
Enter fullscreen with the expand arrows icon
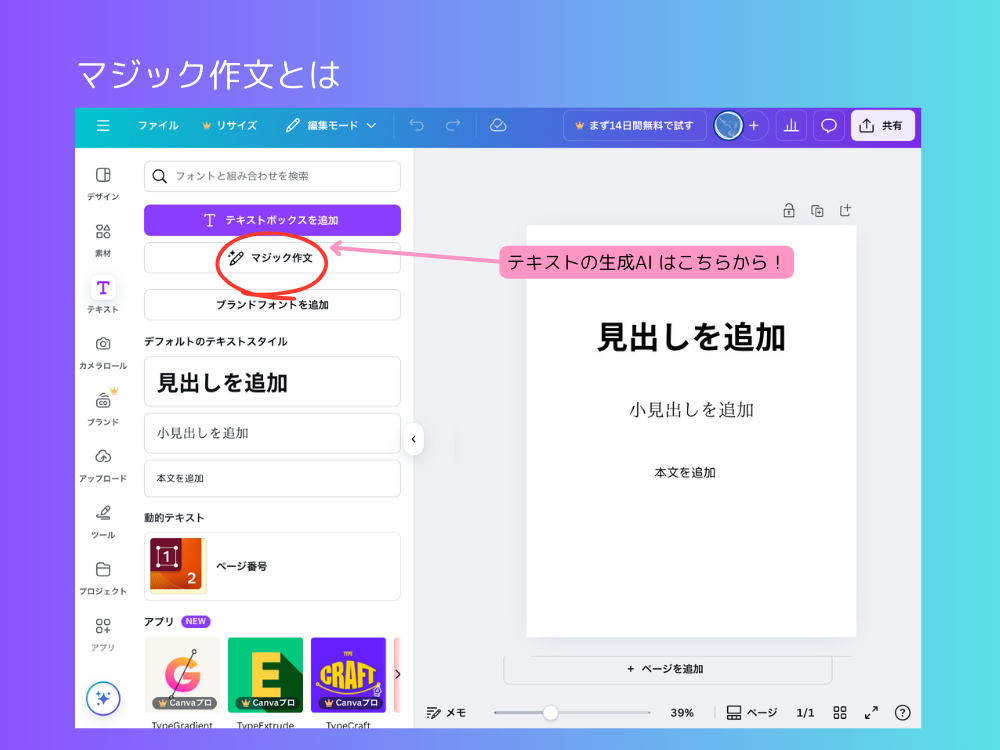click(871, 713)
